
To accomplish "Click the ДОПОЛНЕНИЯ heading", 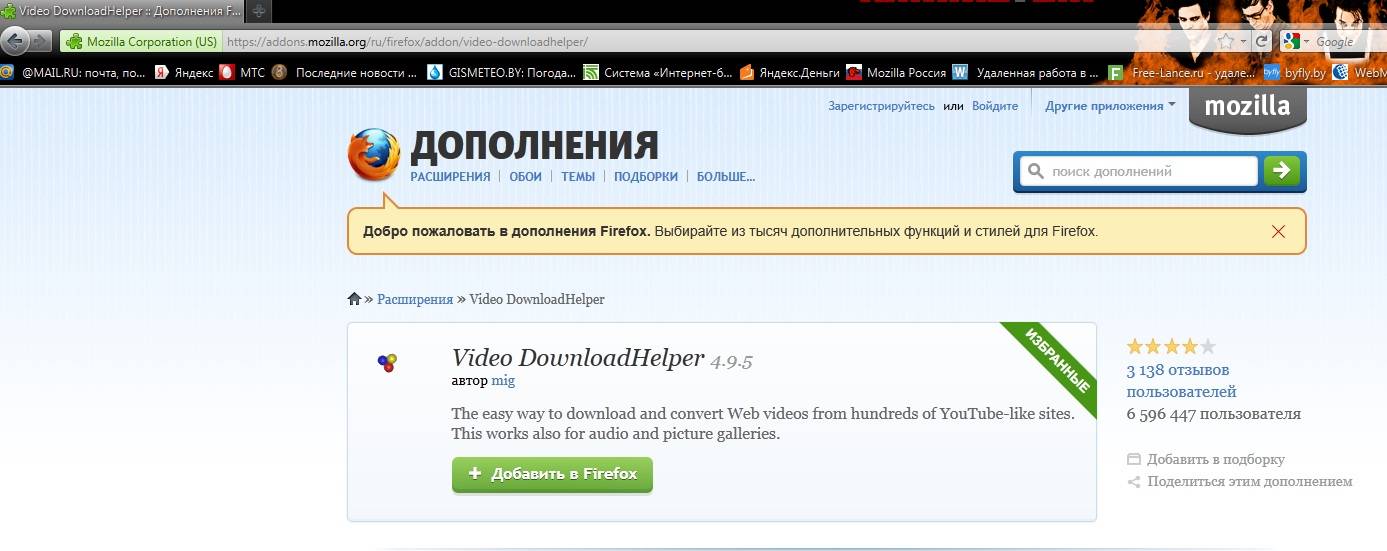I will coord(534,146).
